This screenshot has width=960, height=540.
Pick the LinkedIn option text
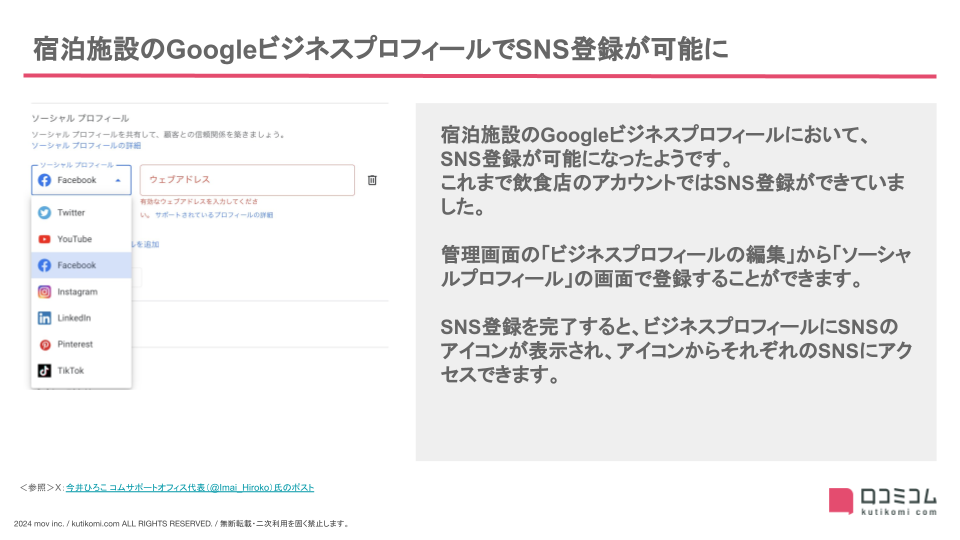(74, 318)
